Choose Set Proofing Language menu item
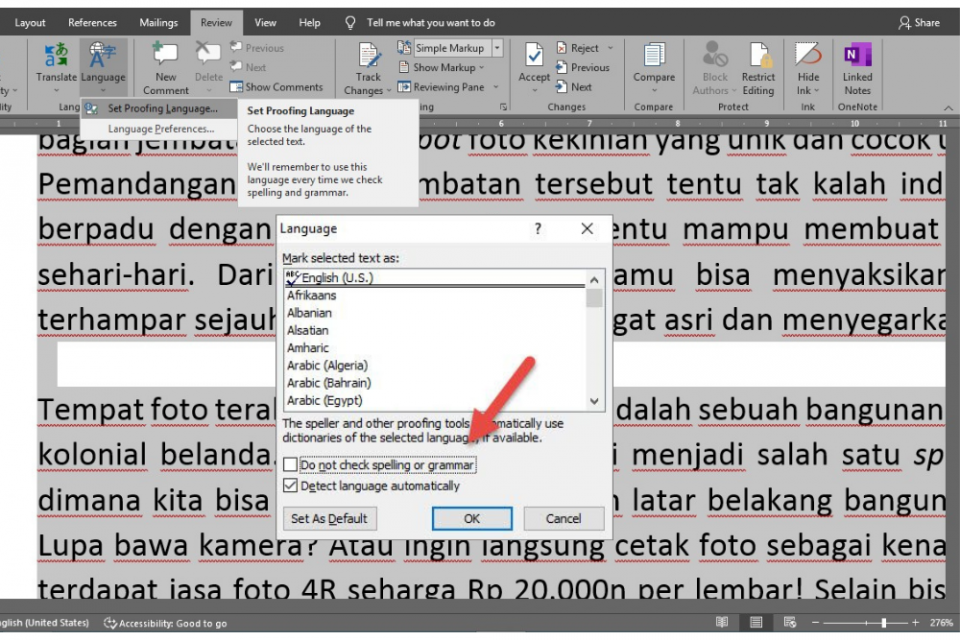Screen dimensions: 960x640 click(159, 108)
